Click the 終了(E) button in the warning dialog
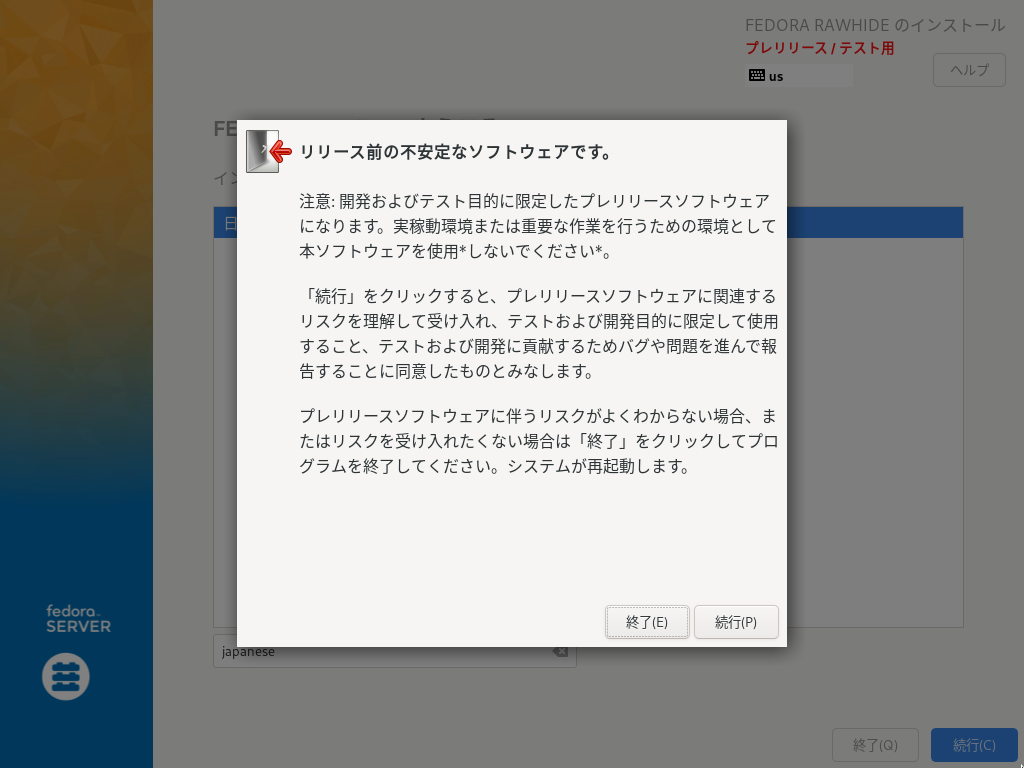Image resolution: width=1024 pixels, height=768 pixels. coord(647,622)
